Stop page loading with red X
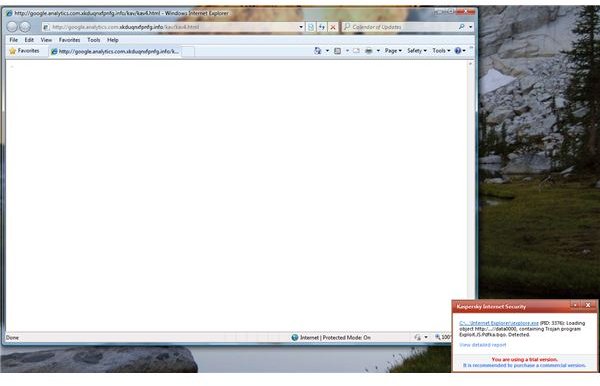Screen dimensions: 600x386 pyautogui.click(x=333, y=27)
